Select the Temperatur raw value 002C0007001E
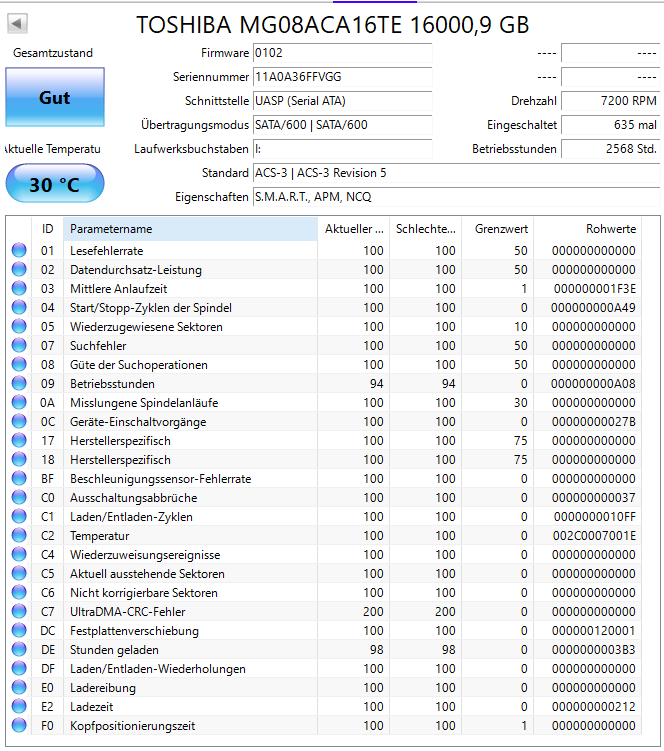The height and width of the screenshot is (751, 664). [x=594, y=535]
